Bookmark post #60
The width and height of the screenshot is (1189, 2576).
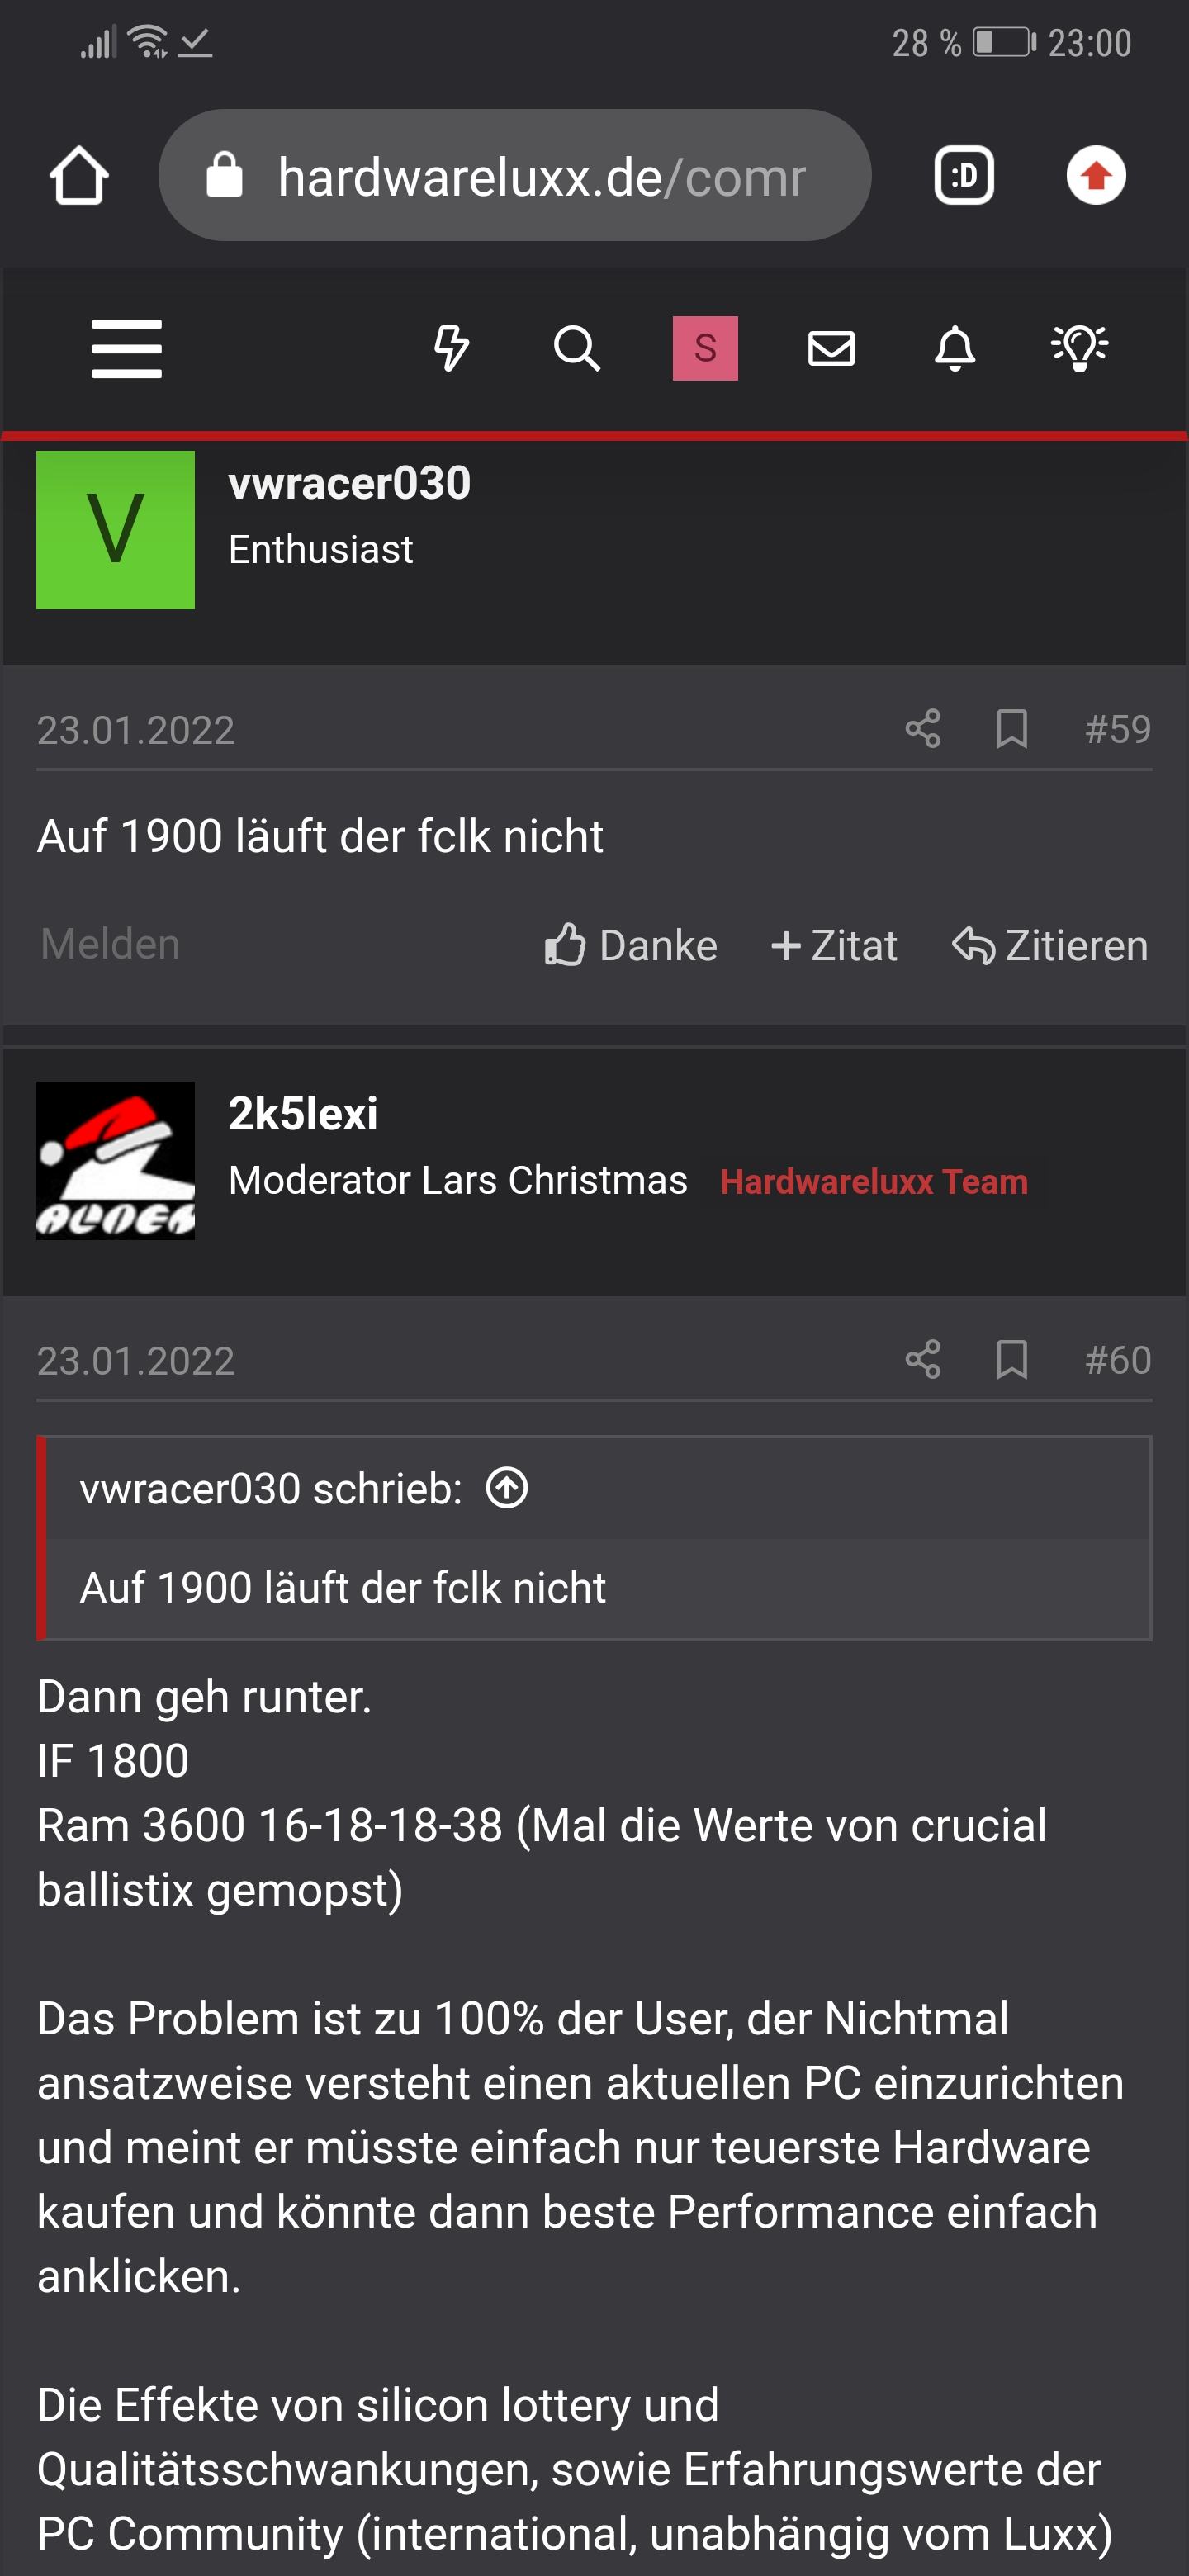tap(1012, 1360)
